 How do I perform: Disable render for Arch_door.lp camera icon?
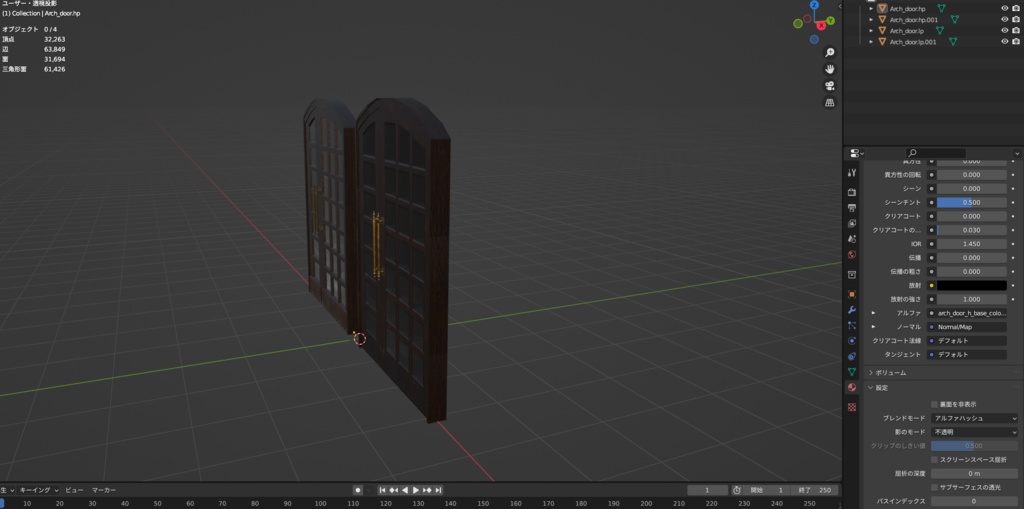1016,31
